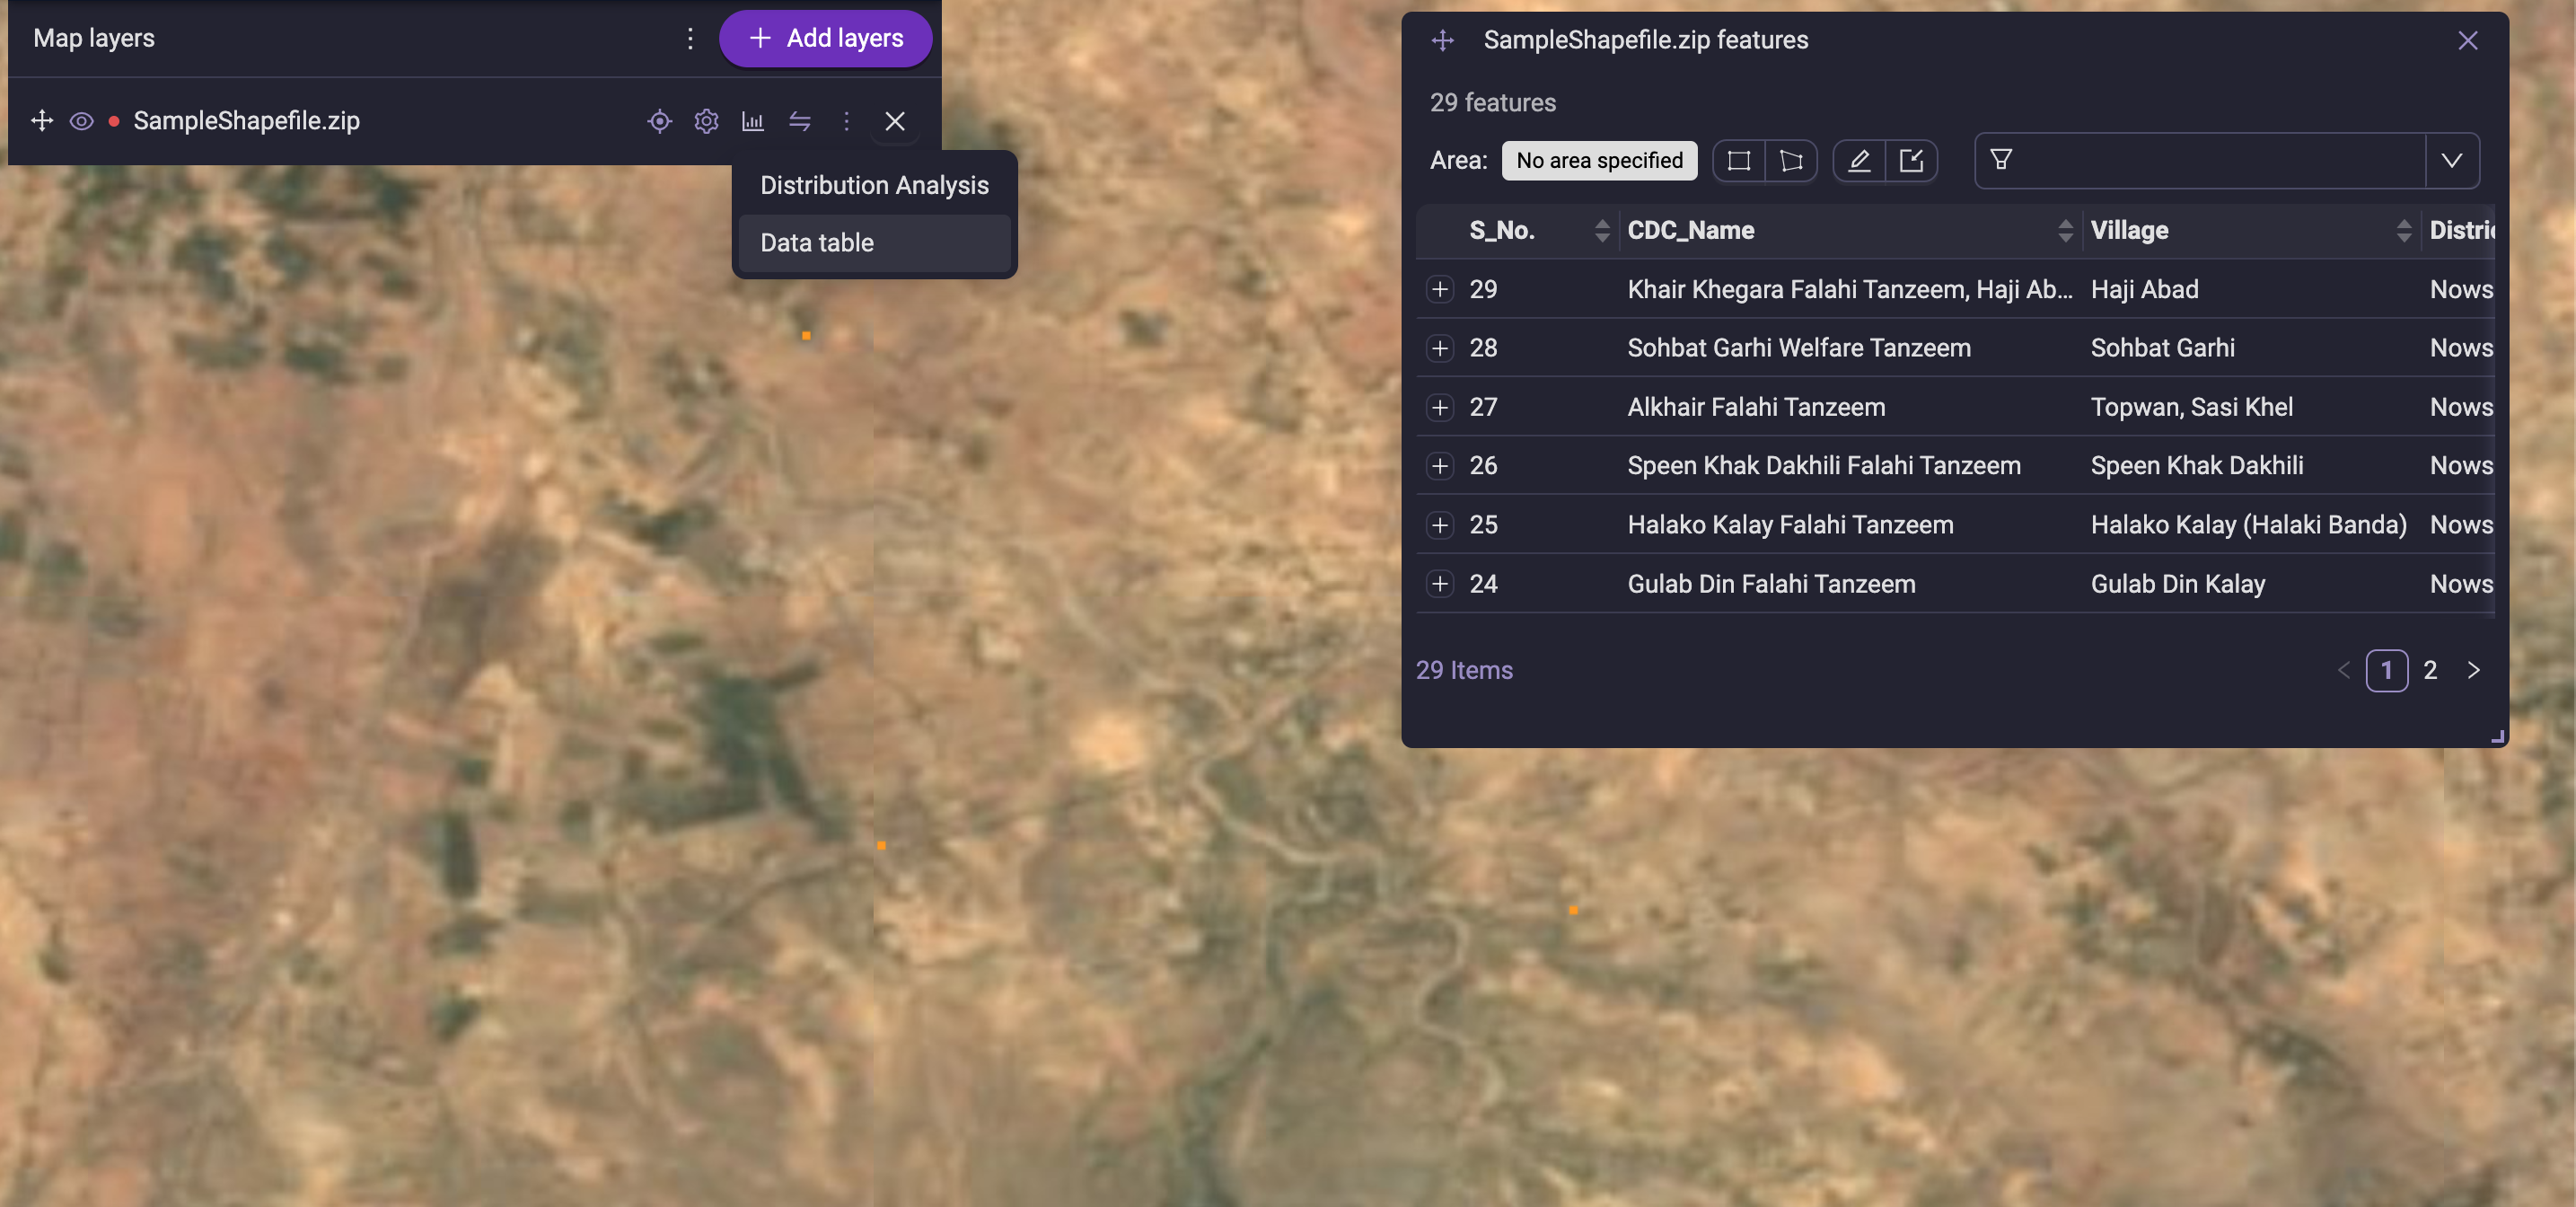Sort table by S_No. column
Image resolution: width=2576 pixels, height=1207 pixels.
click(x=1602, y=231)
